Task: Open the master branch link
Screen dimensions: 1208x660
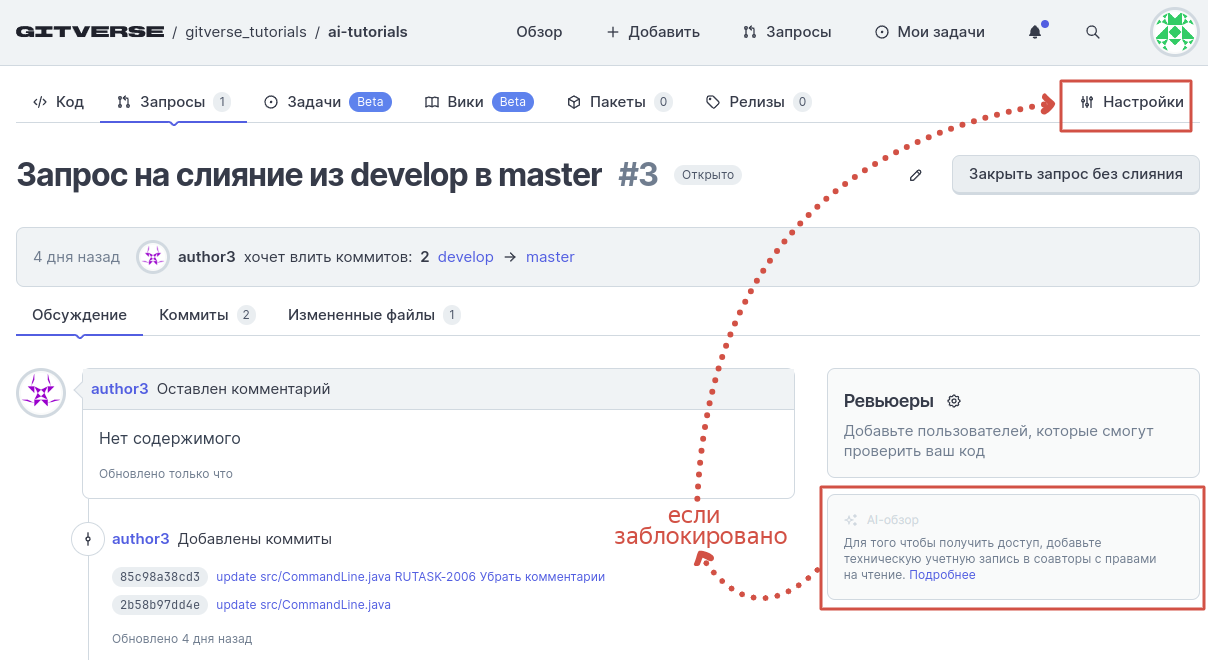Action: point(550,257)
